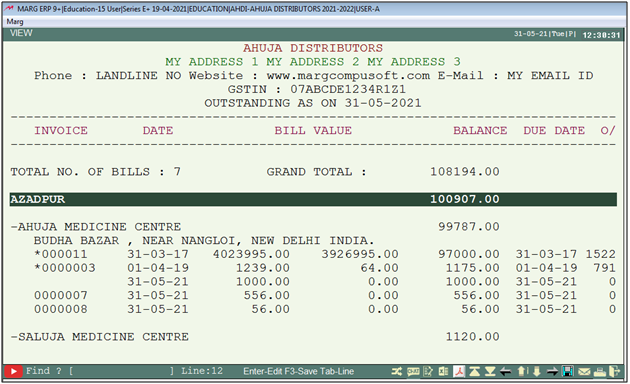Export report to Excel icon
Image resolution: width=630 pixels, height=384 pixels.
click(443, 372)
